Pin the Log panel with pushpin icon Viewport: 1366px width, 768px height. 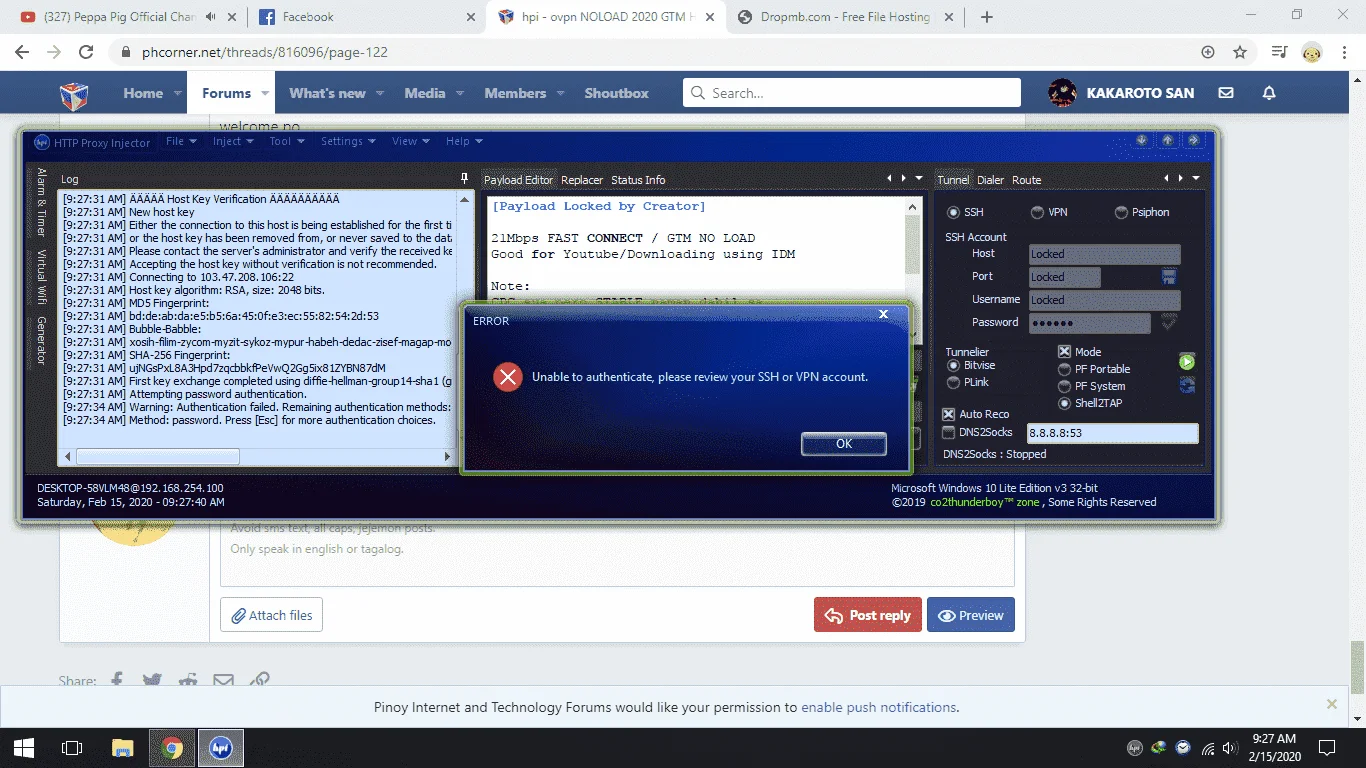pyautogui.click(x=464, y=179)
